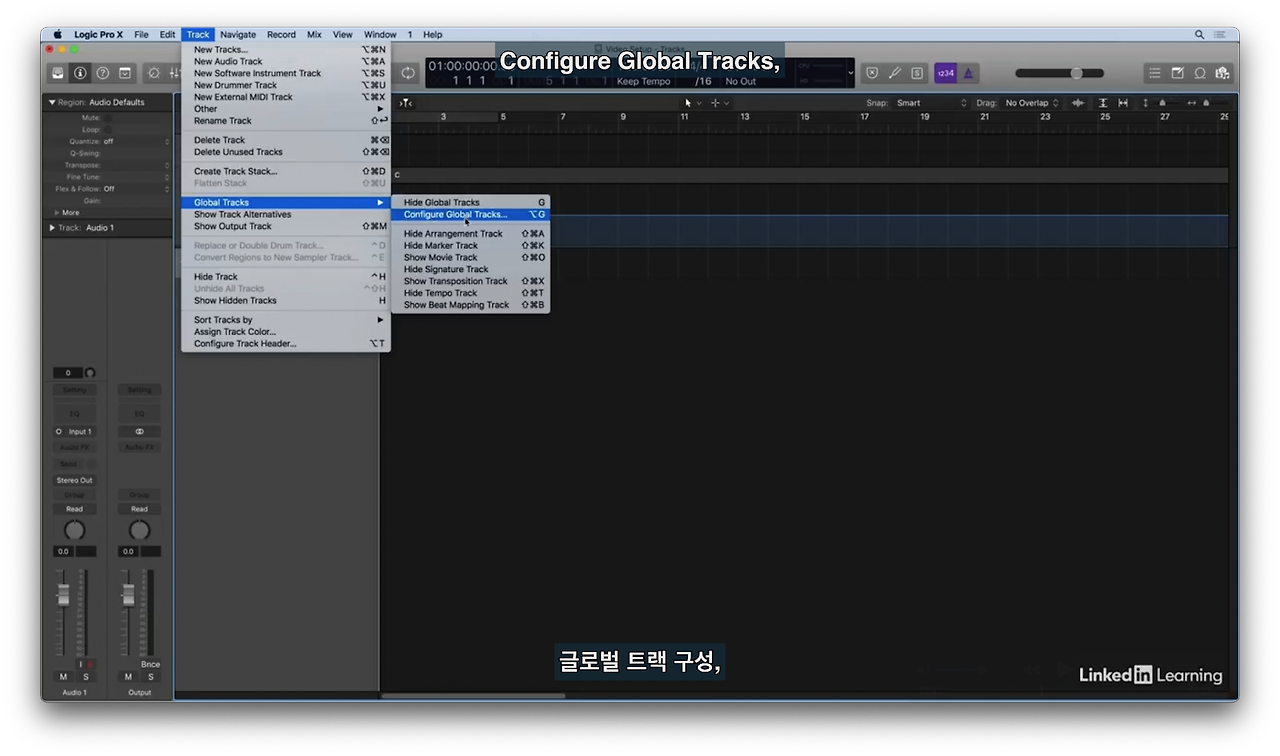The height and width of the screenshot is (756, 1280).
Task: Select Show Beat Mapping Track
Action: pos(470,305)
